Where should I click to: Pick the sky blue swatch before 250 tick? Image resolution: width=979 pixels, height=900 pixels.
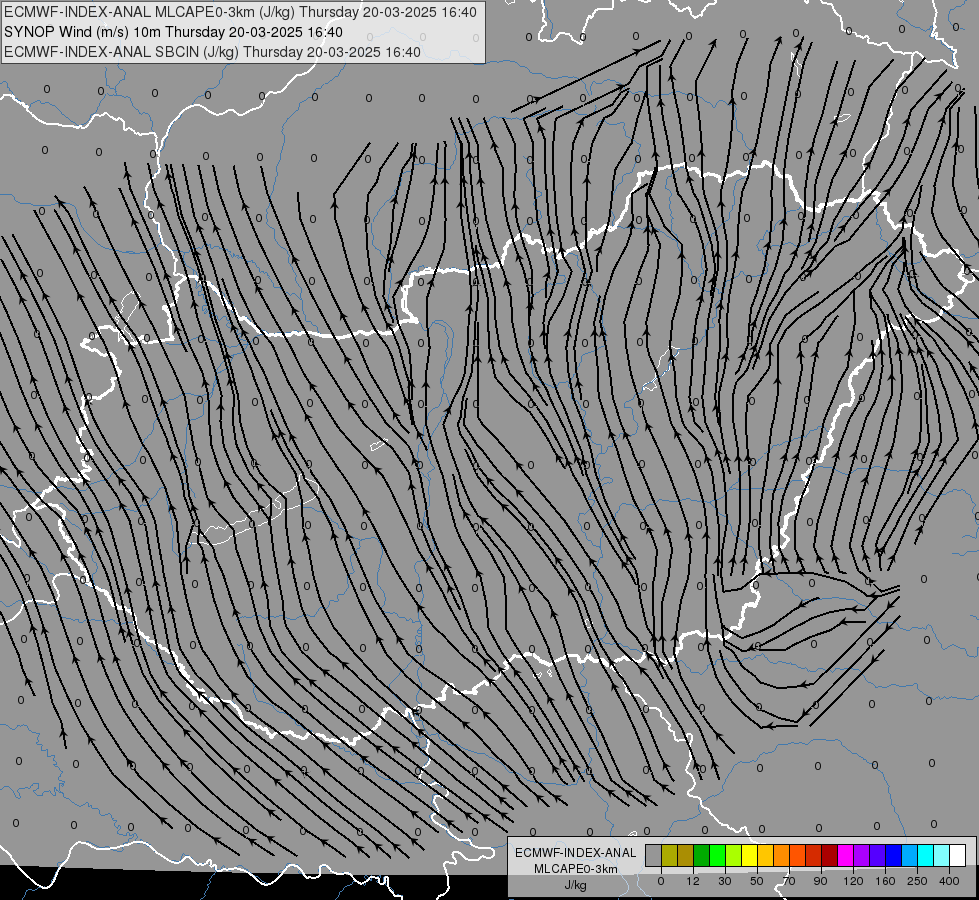pyautogui.click(x=910, y=855)
